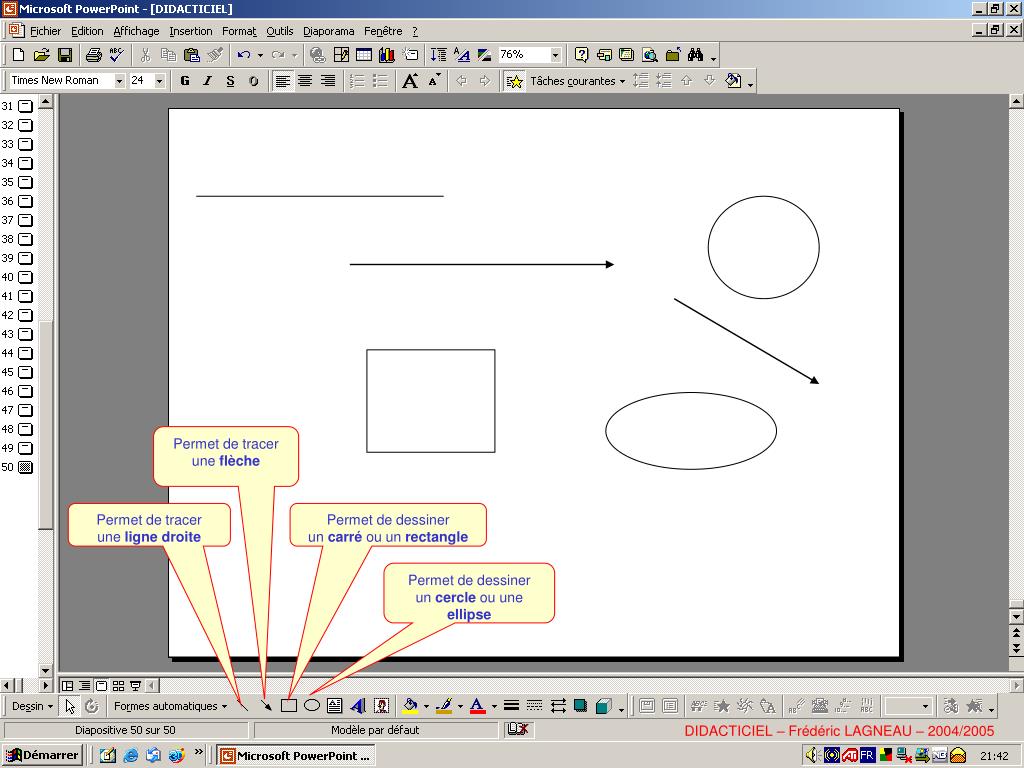Insert a table from the standard toolbar
Image resolution: width=1024 pixels, height=768 pixels.
364,55
